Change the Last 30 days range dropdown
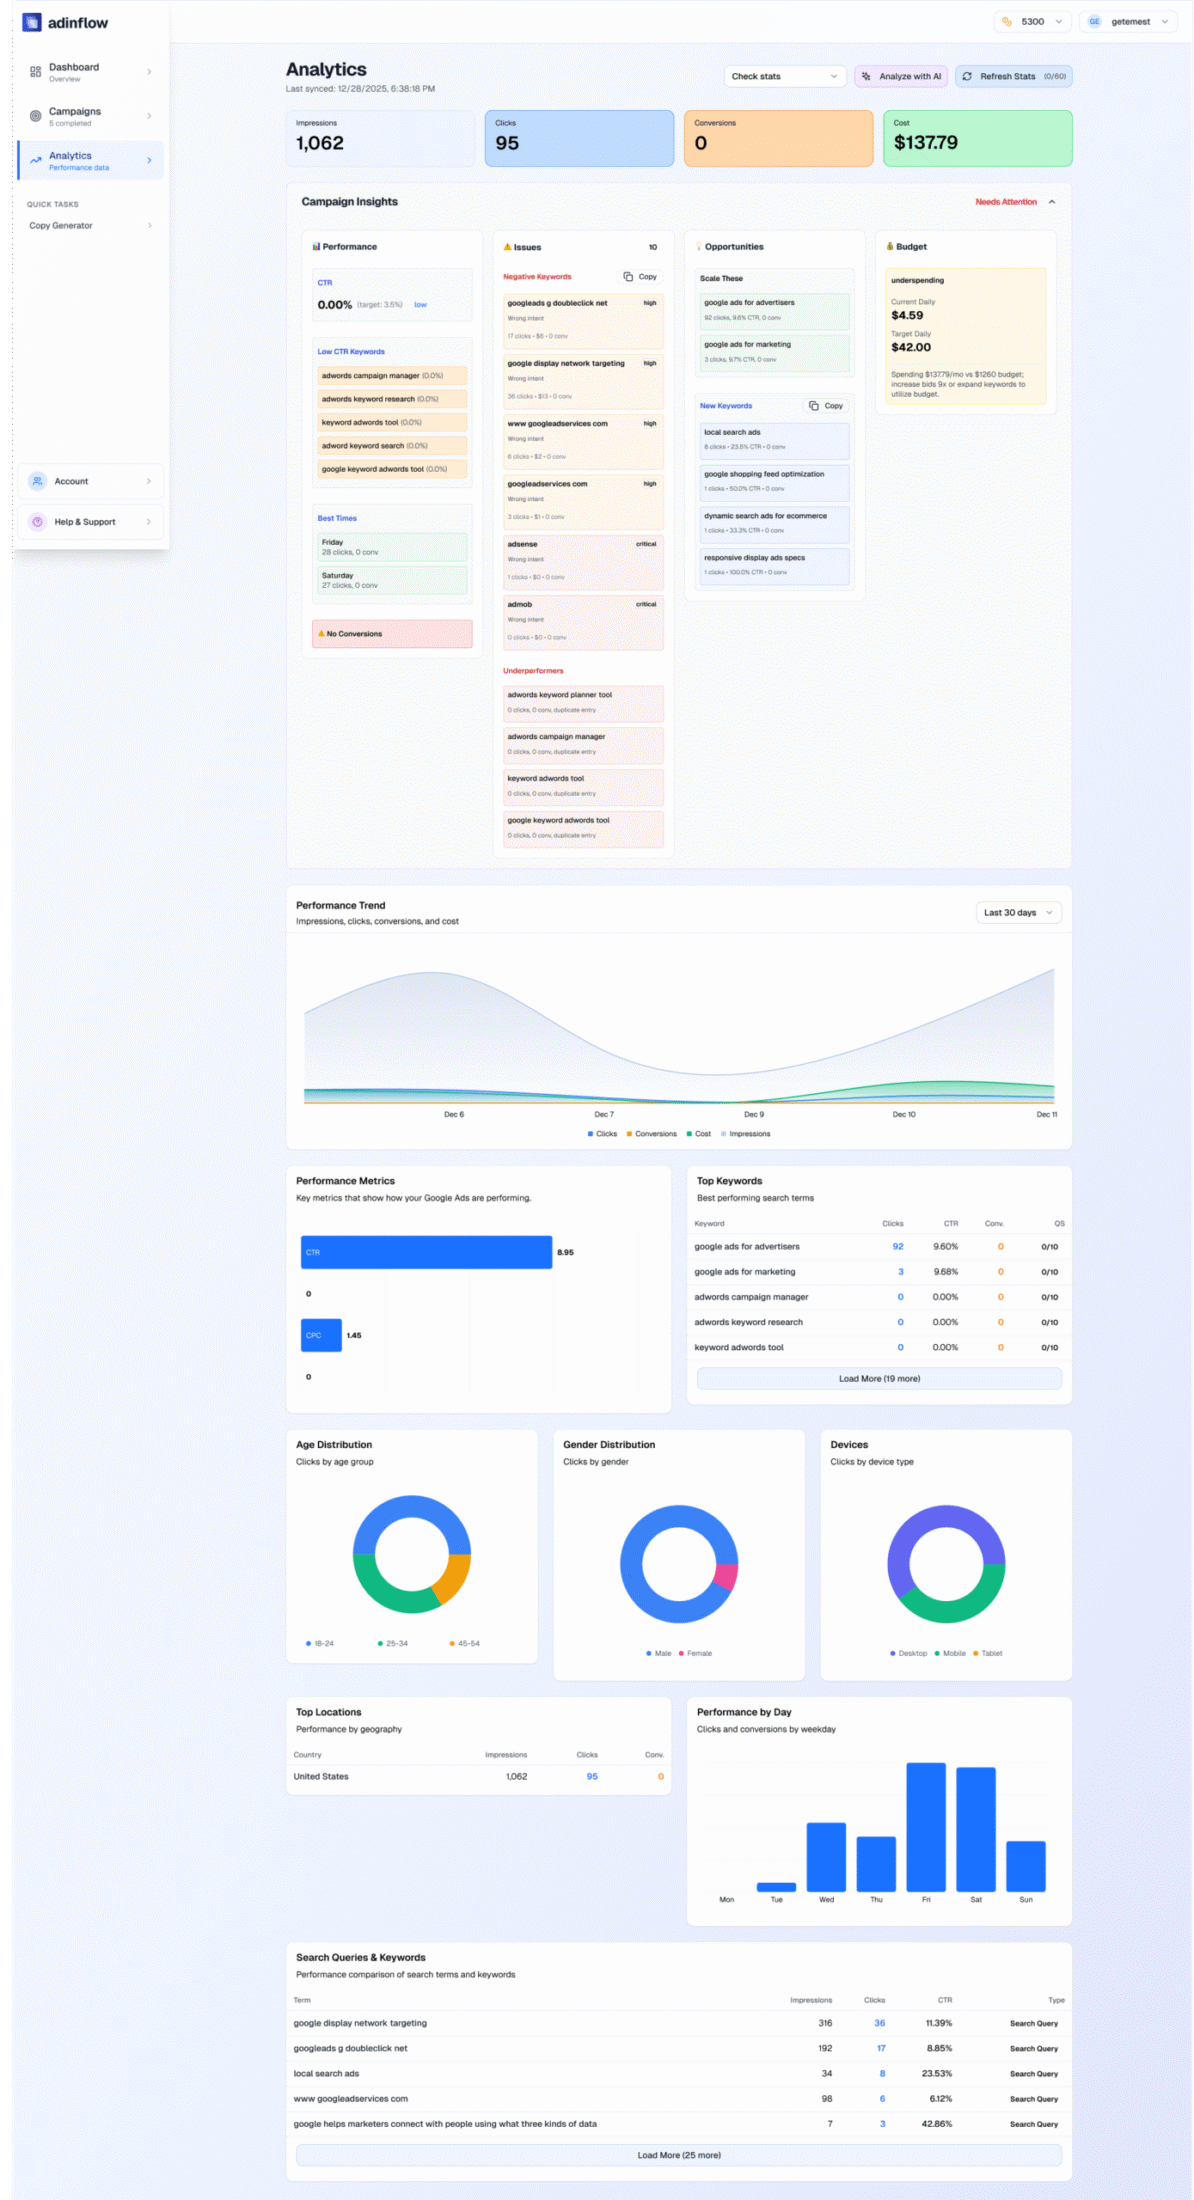1194x2200 pixels. (x=1017, y=913)
